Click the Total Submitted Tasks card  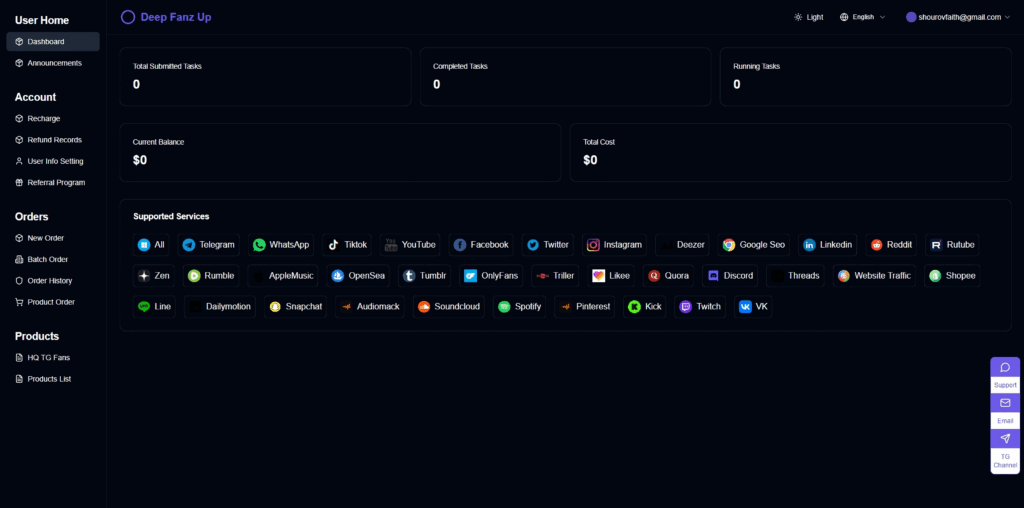point(265,76)
